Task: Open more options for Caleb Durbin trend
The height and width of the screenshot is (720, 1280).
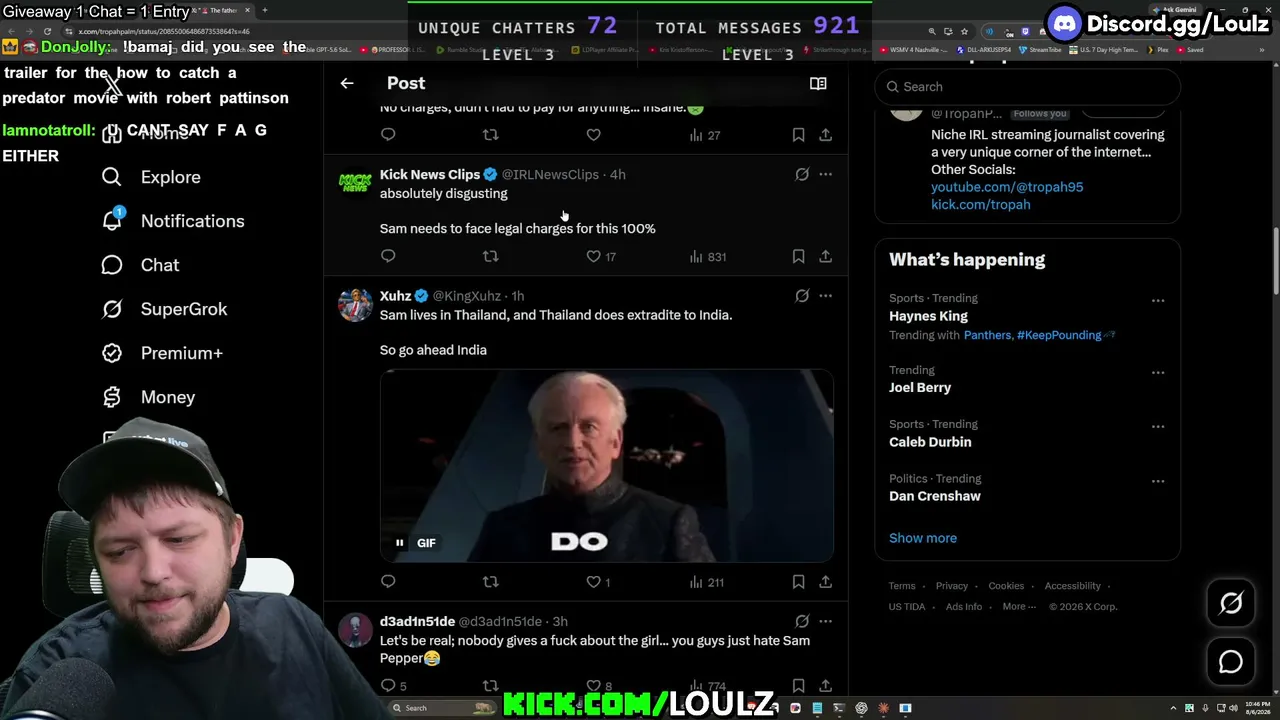Action: [x=1158, y=426]
